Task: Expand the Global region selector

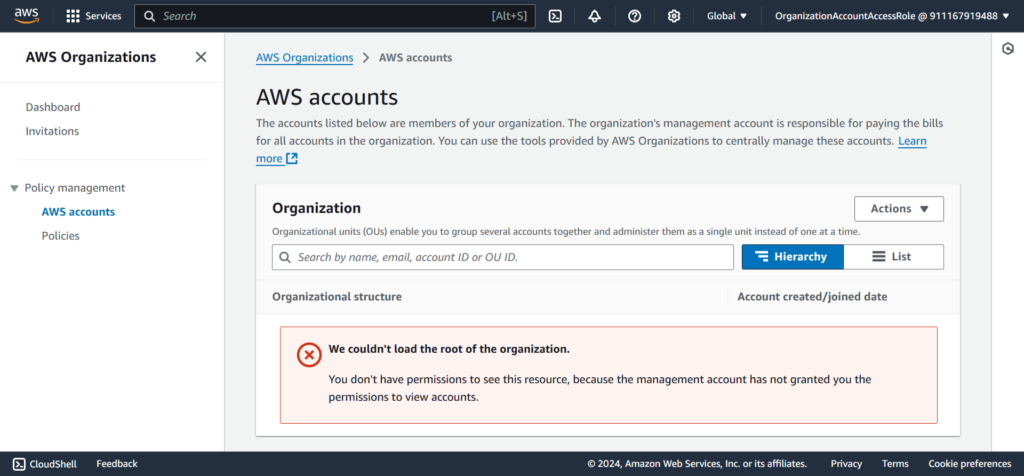Action: [x=727, y=16]
